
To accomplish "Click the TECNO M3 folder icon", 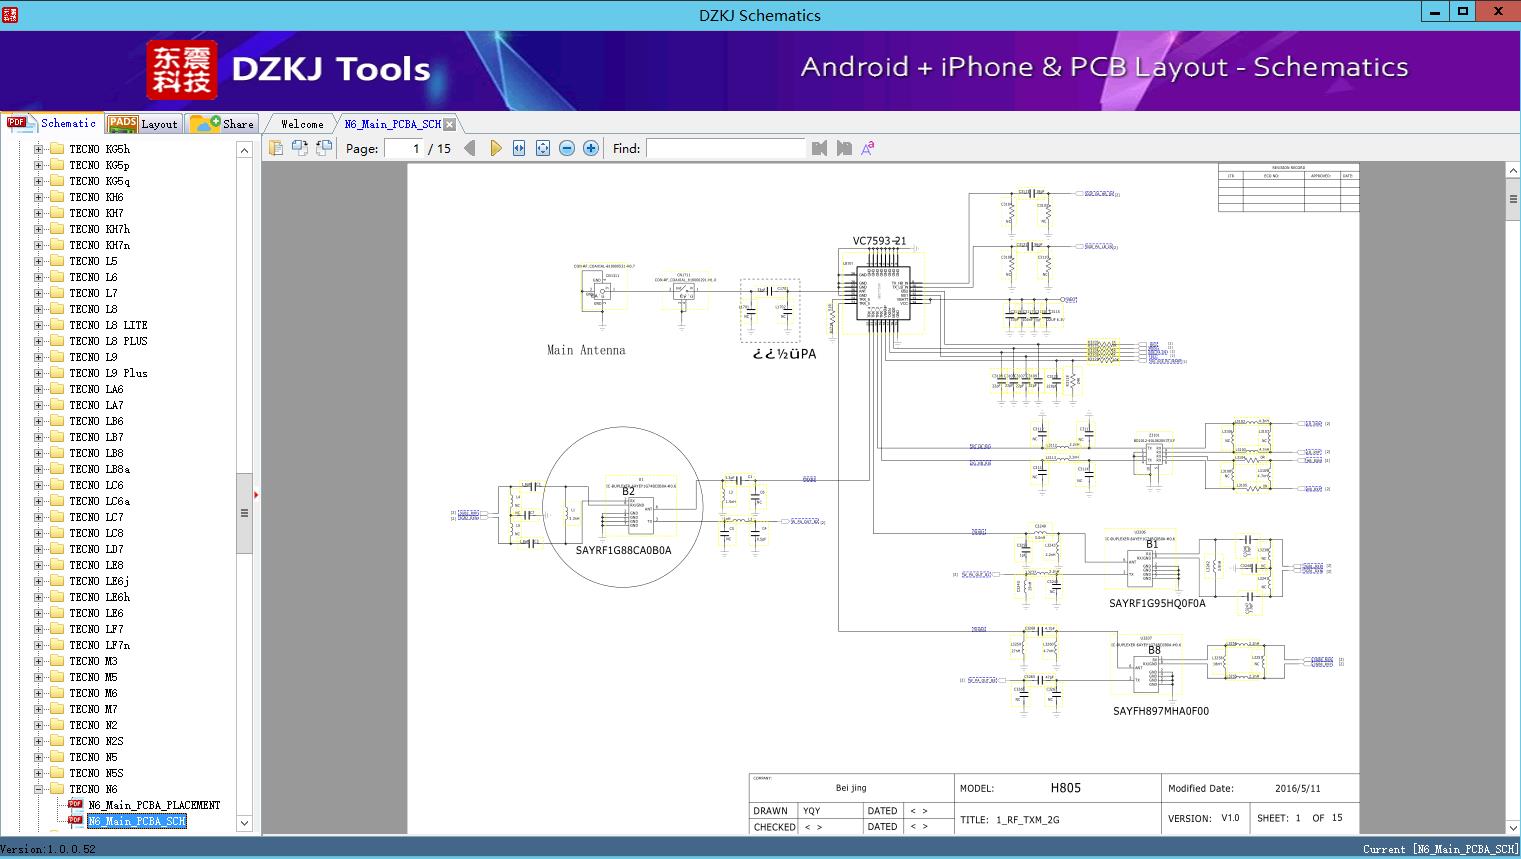I will tap(57, 661).
